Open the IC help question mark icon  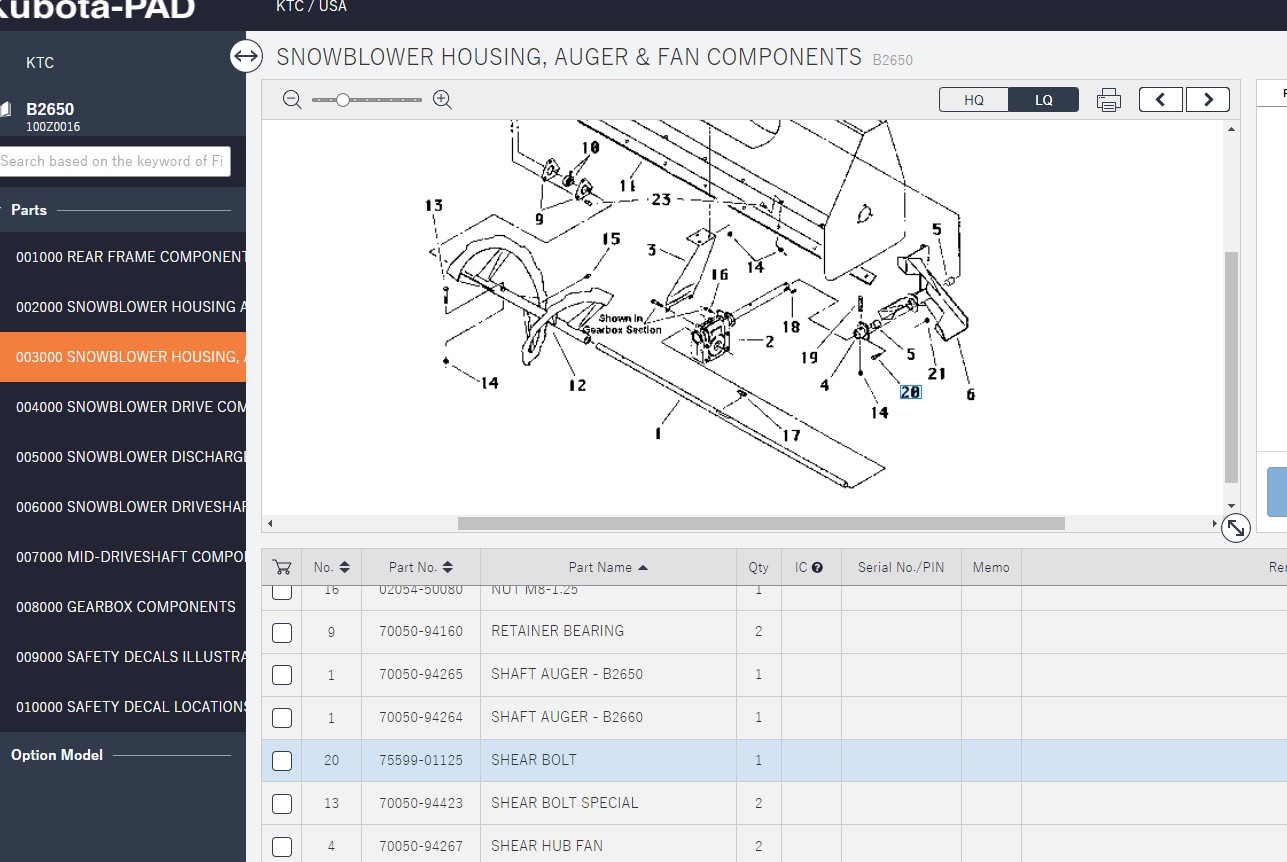click(817, 567)
